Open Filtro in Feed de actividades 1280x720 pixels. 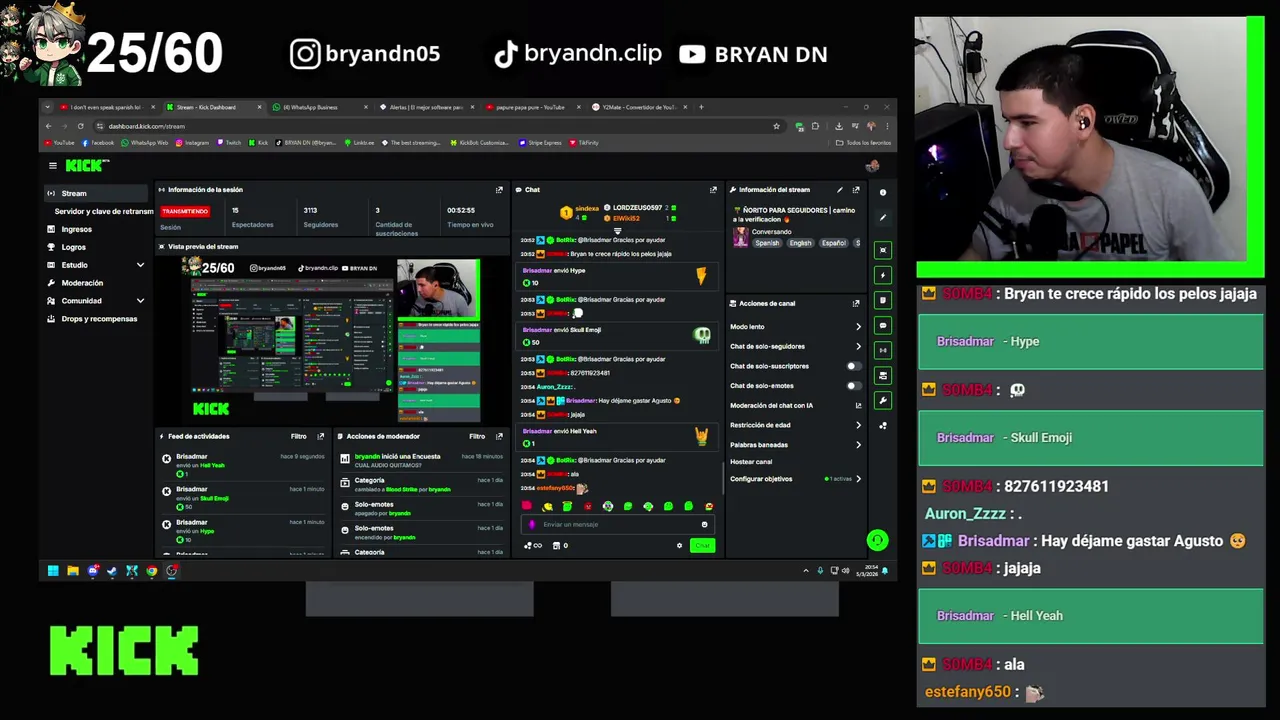[298, 436]
